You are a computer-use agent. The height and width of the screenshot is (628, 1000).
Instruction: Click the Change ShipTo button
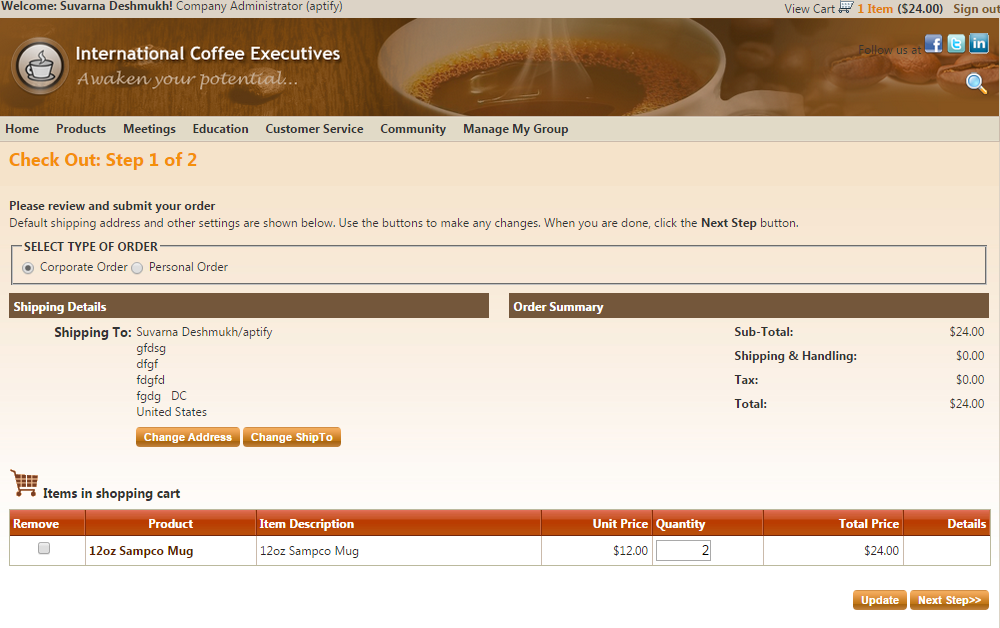[x=291, y=437]
